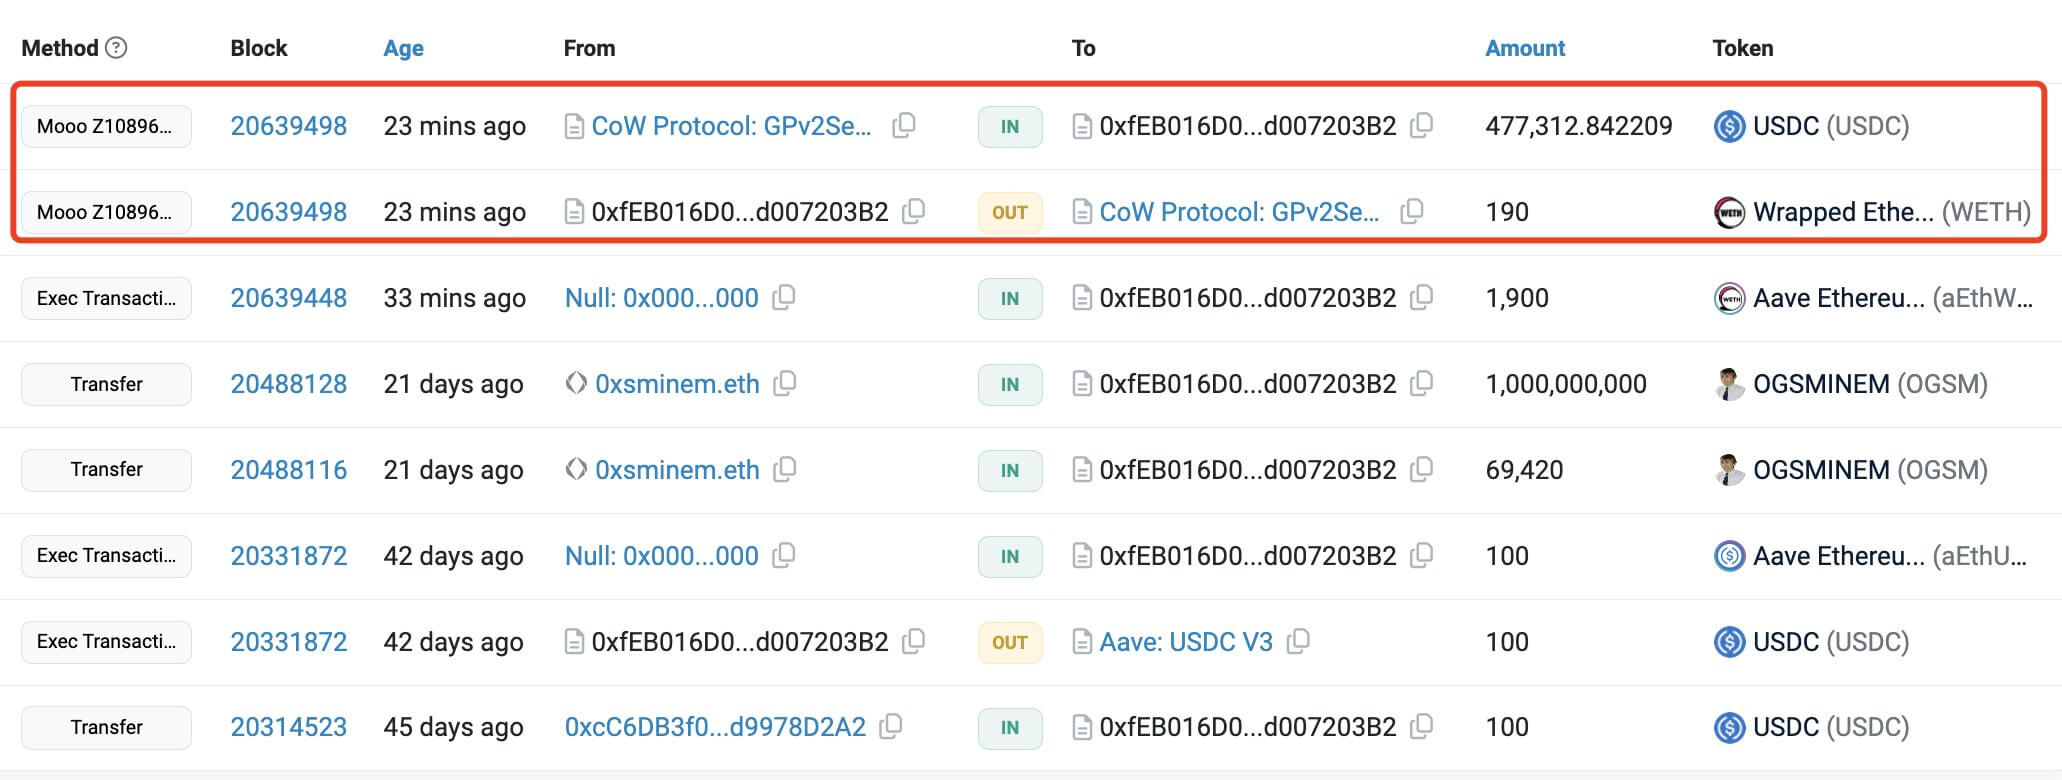Sort transfers by the Age column header
Image resolution: width=2062 pixels, height=780 pixels.
403,48
